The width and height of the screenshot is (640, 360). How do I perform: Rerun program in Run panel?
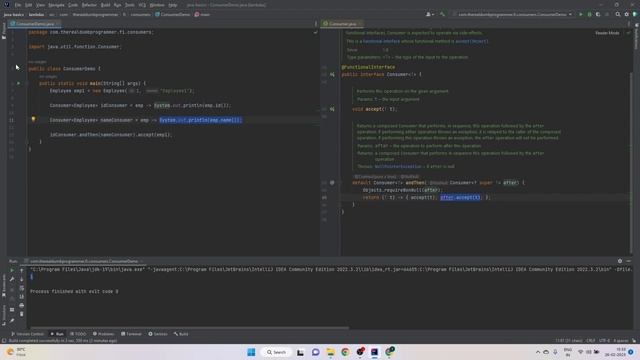pos(12,270)
